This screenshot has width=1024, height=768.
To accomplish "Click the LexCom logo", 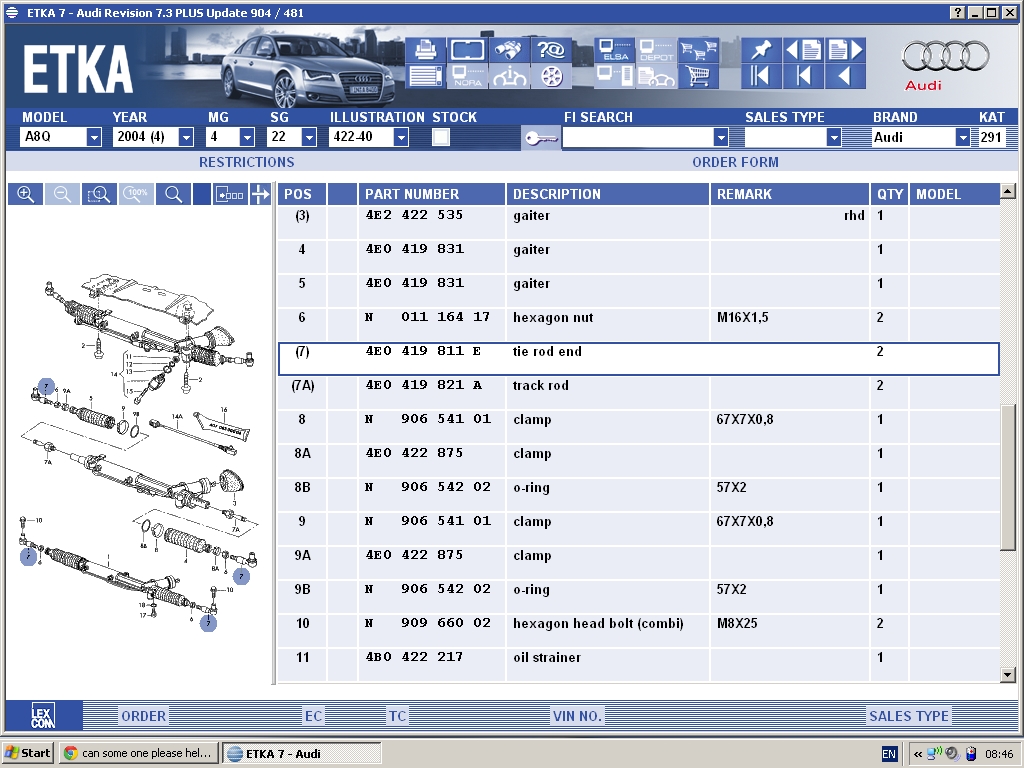I will tap(43, 716).
